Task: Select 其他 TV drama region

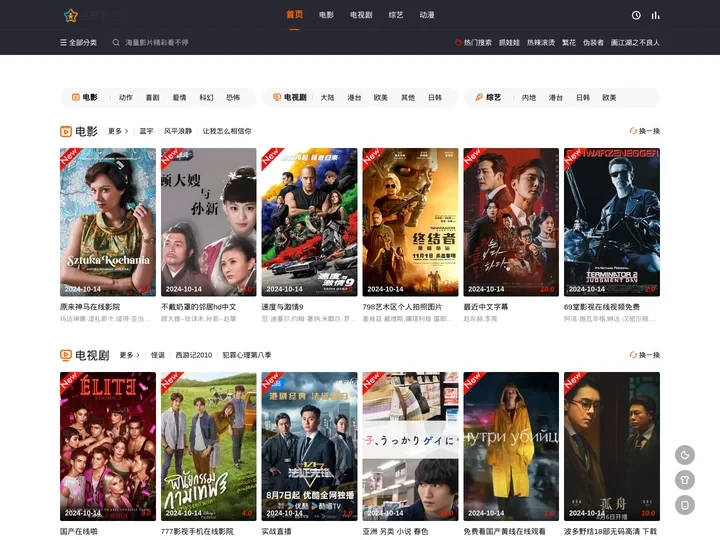Action: (408, 97)
